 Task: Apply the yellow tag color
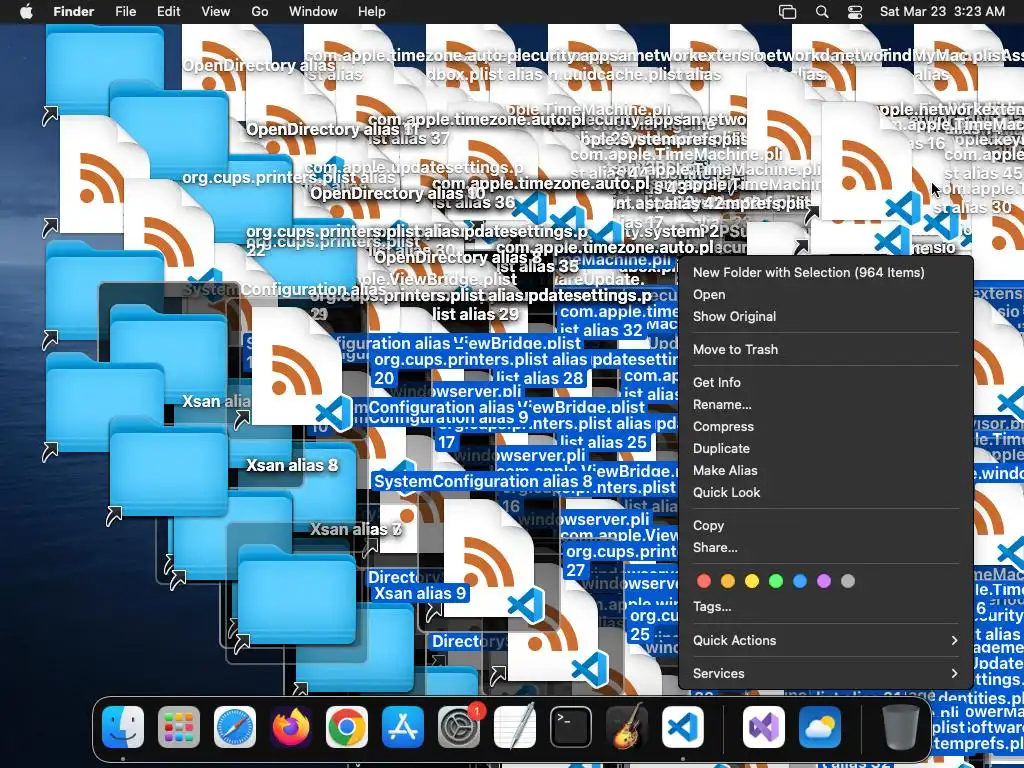pos(752,581)
